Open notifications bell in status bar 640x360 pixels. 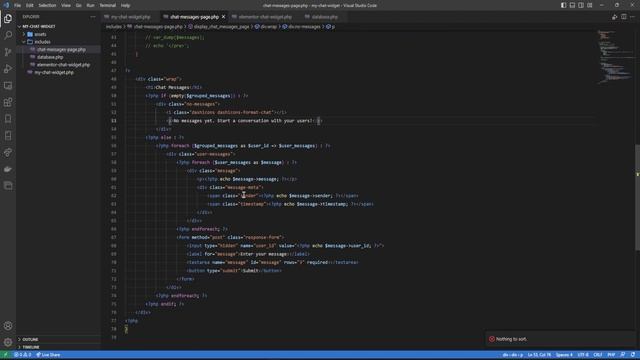(633, 355)
